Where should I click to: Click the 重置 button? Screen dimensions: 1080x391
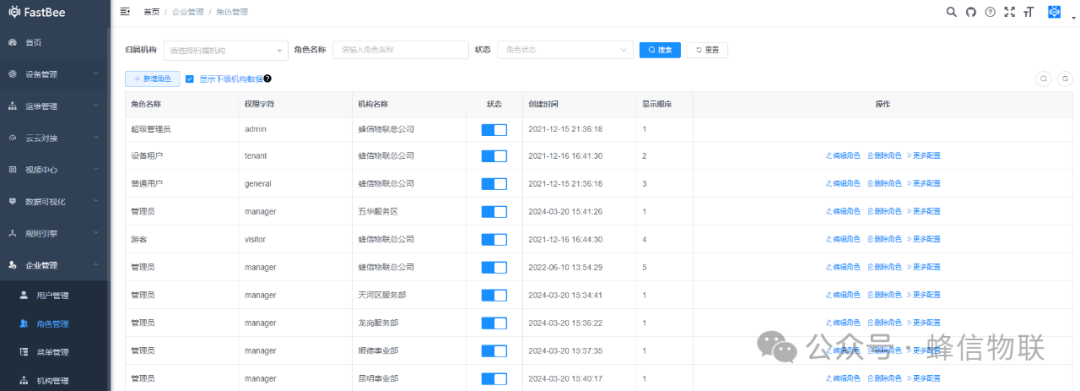coord(707,50)
